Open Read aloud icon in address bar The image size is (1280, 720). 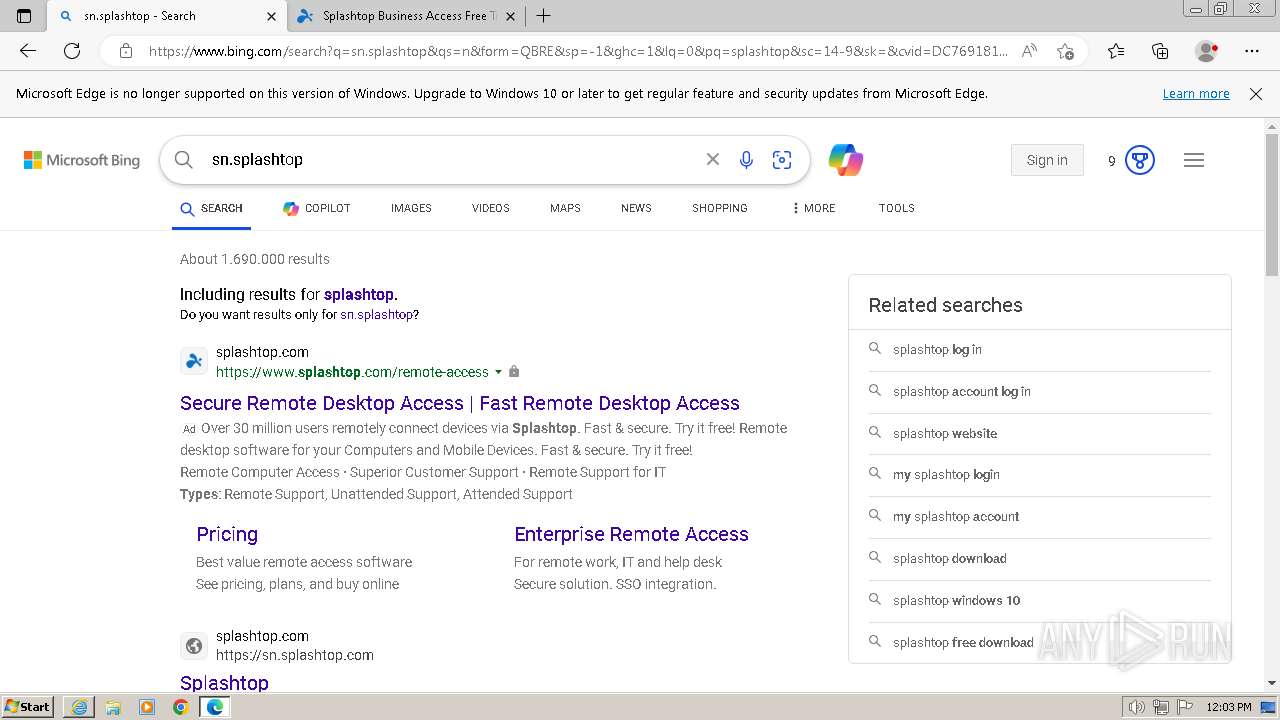(x=1029, y=51)
